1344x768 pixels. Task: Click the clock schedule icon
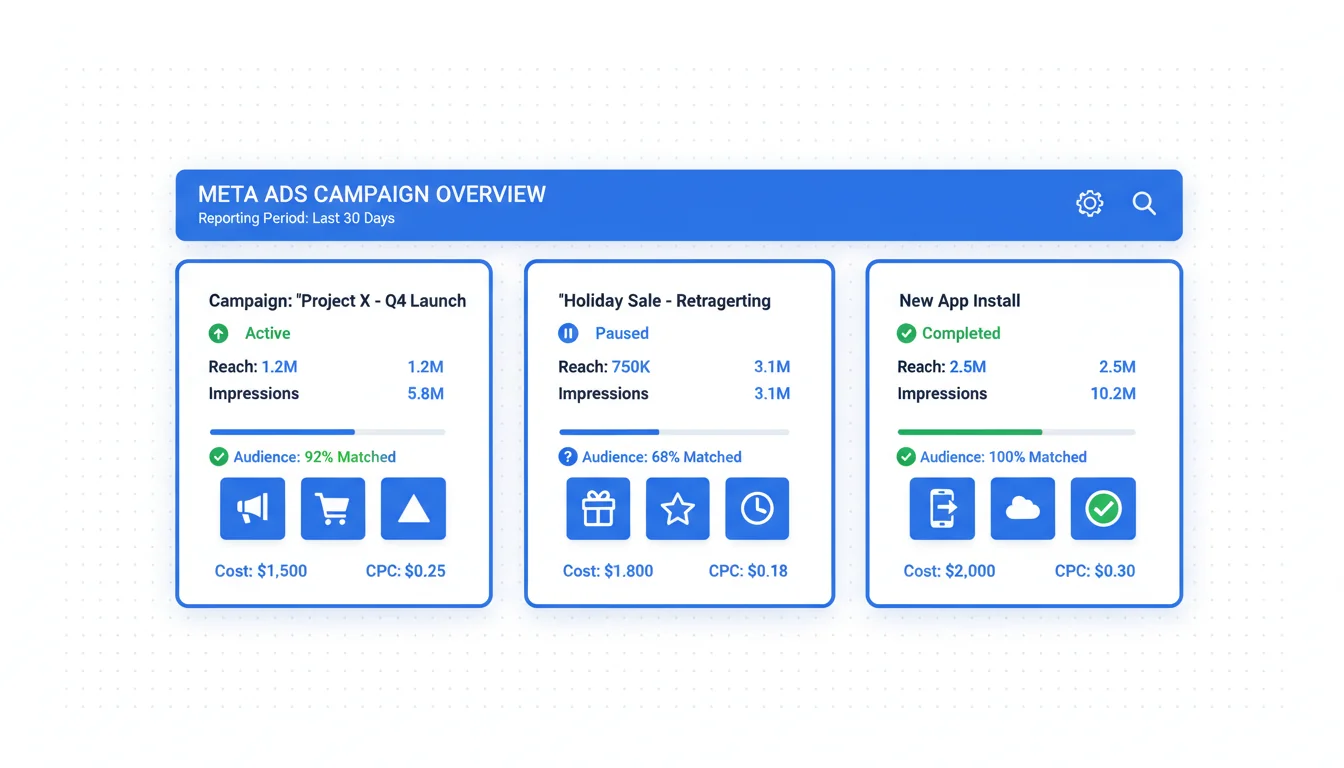756,509
